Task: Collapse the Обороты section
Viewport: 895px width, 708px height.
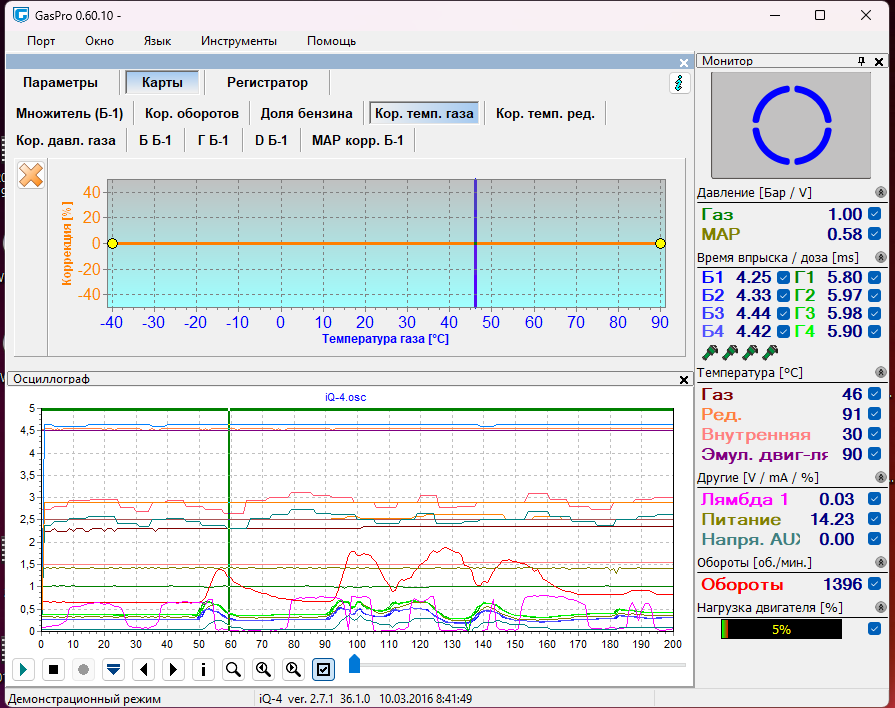Action: [881, 563]
